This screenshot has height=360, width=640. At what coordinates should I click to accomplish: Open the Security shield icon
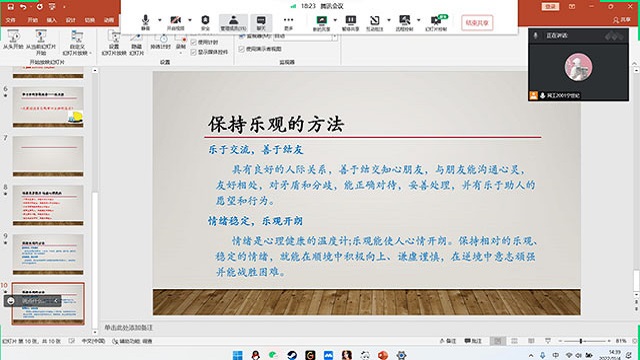[205, 22]
